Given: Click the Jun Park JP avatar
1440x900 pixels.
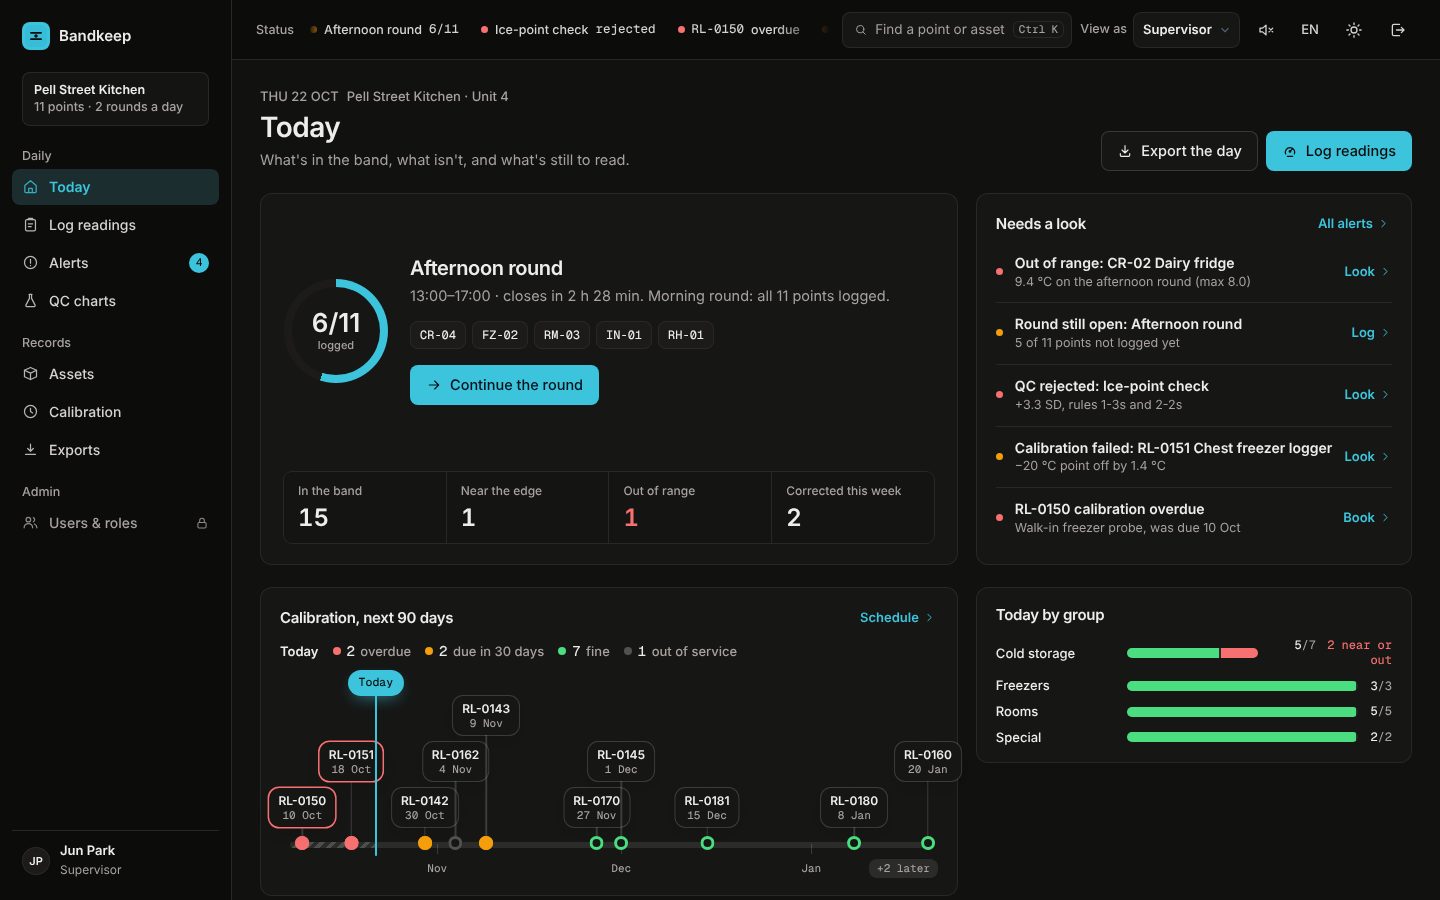Looking at the screenshot, I should tap(36, 861).
